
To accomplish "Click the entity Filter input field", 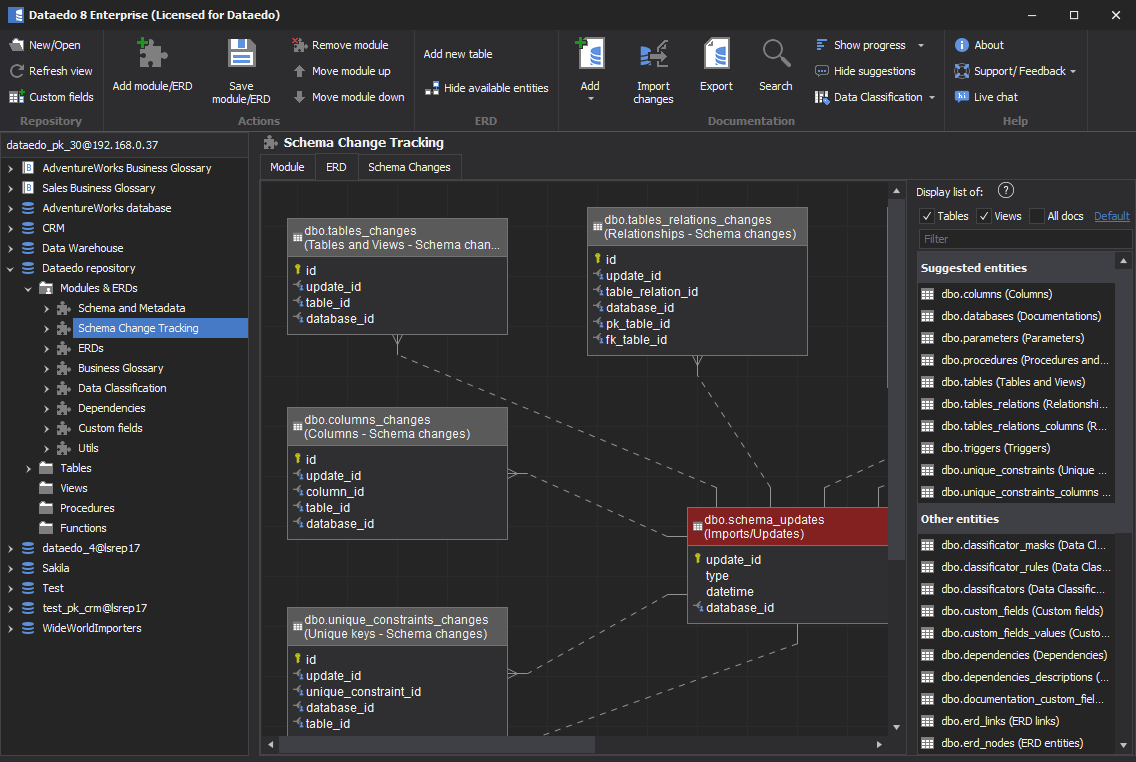I will pos(1024,239).
